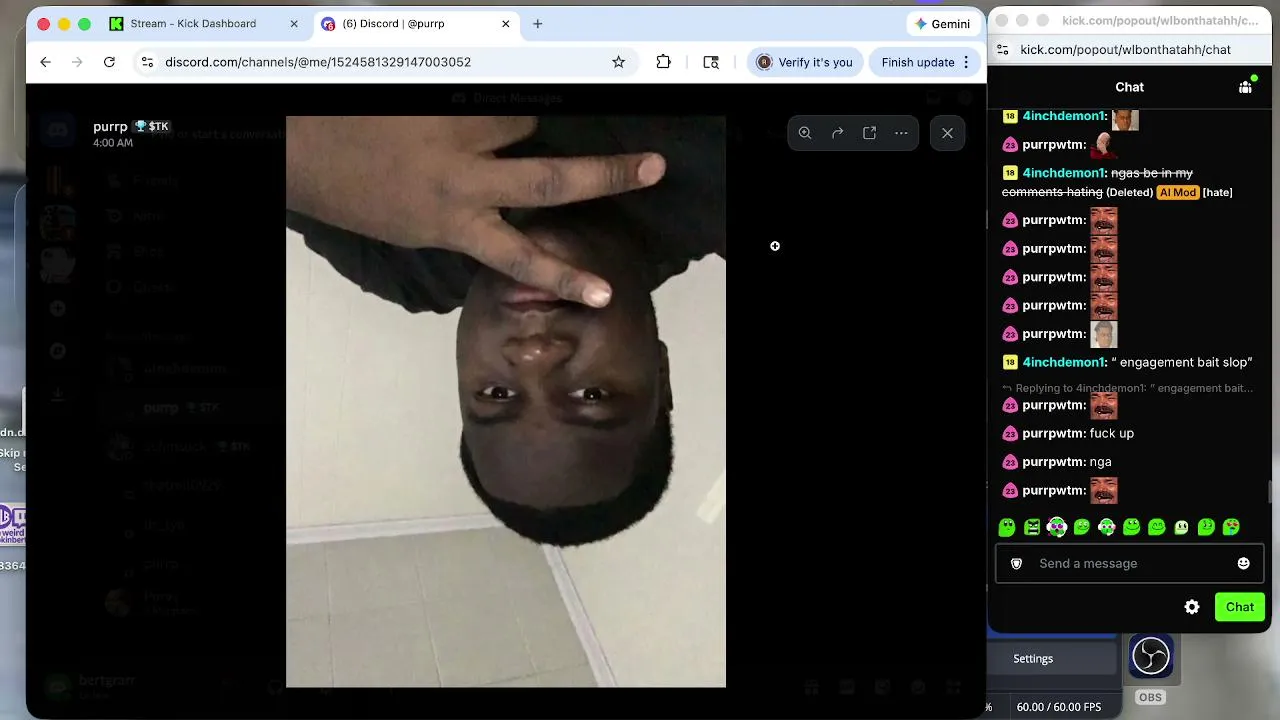Open the Chrome extensions puzzle icon
The height and width of the screenshot is (720, 1280).
[663, 62]
